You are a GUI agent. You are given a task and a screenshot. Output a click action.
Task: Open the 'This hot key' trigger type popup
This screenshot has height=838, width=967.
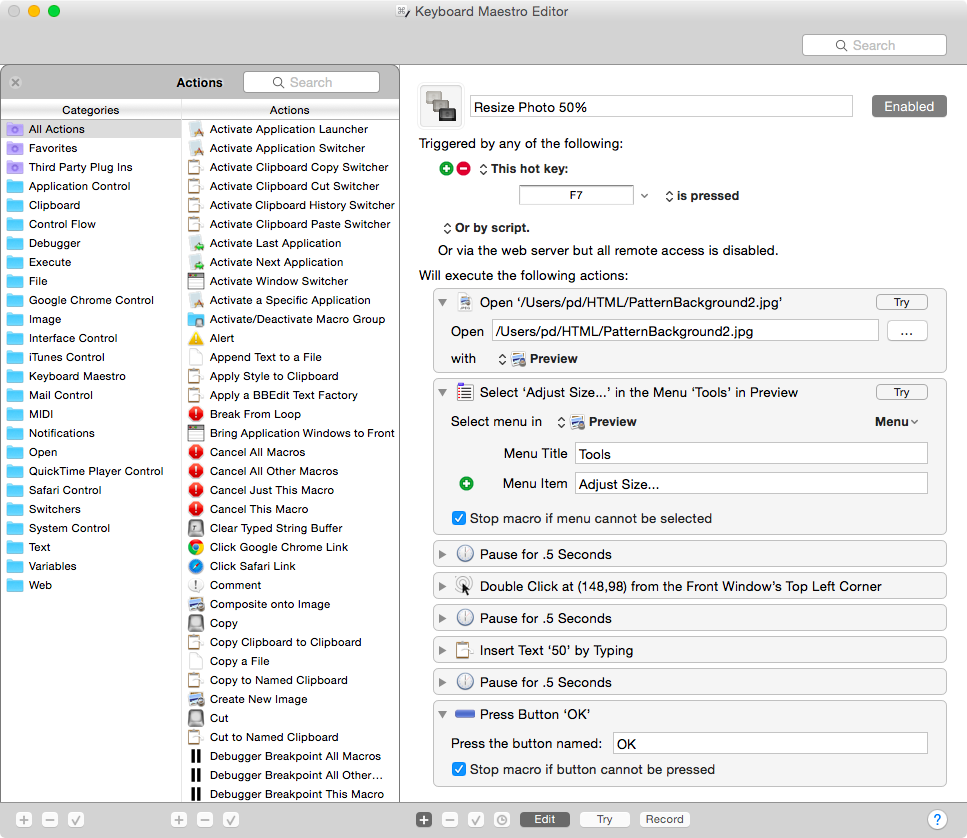tap(524, 168)
